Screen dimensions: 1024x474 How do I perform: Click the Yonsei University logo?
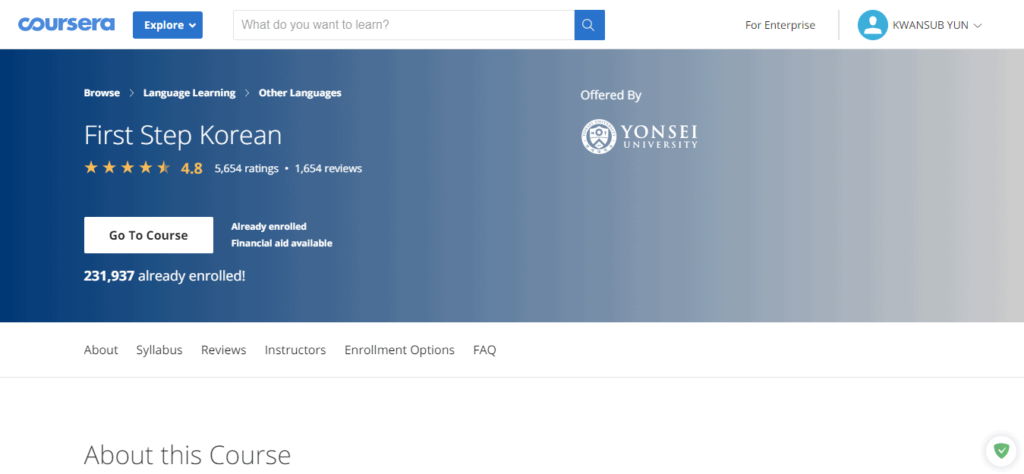click(x=639, y=136)
